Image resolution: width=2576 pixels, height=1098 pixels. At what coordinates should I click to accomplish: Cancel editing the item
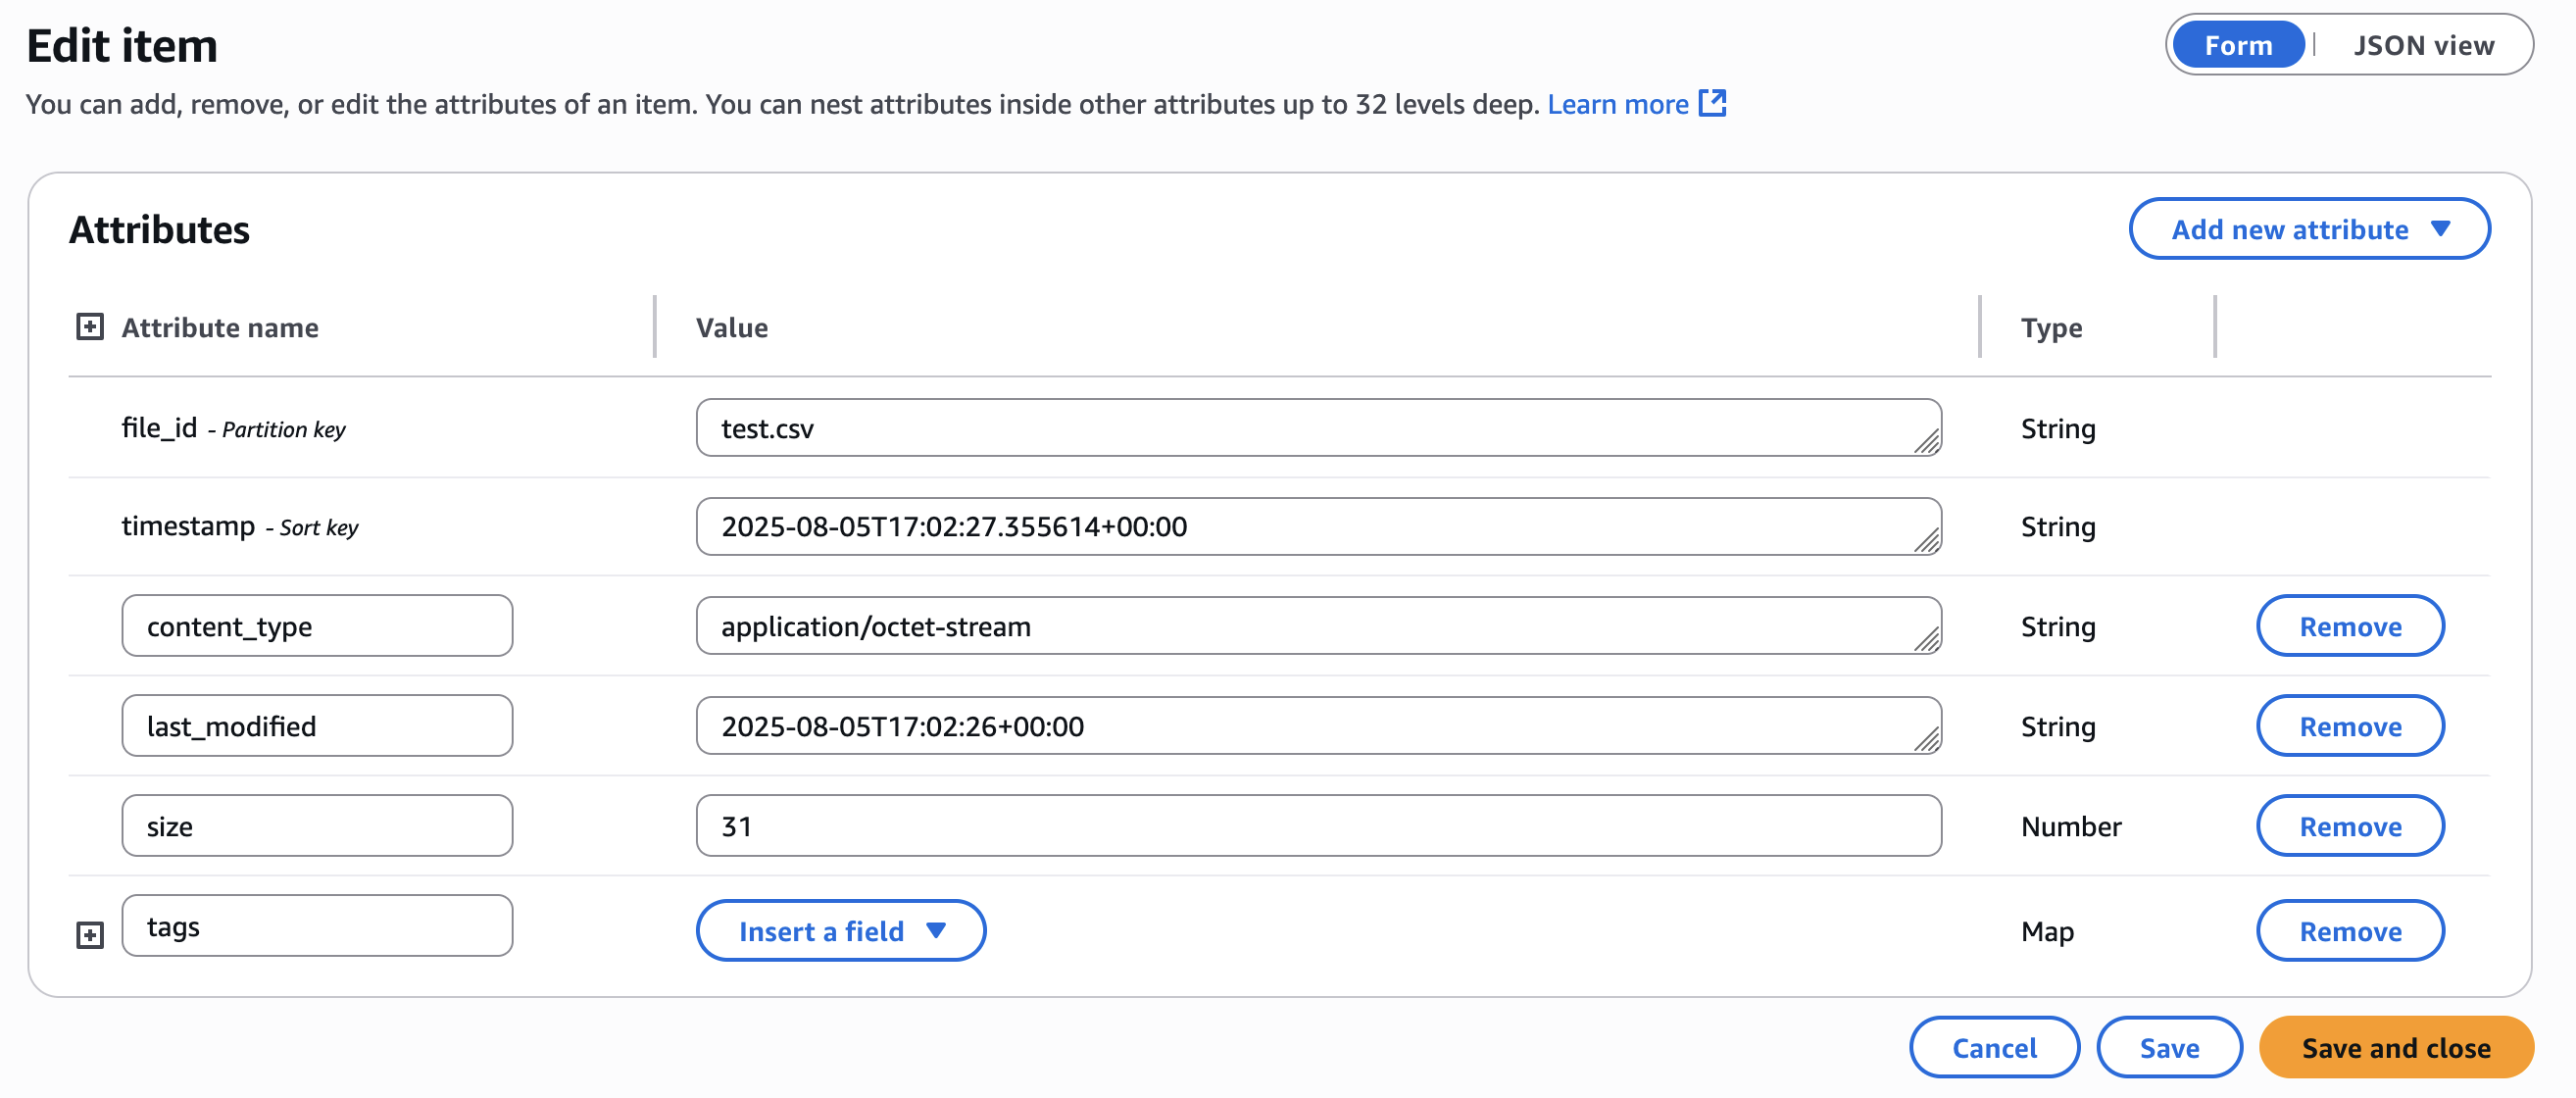point(1994,1047)
